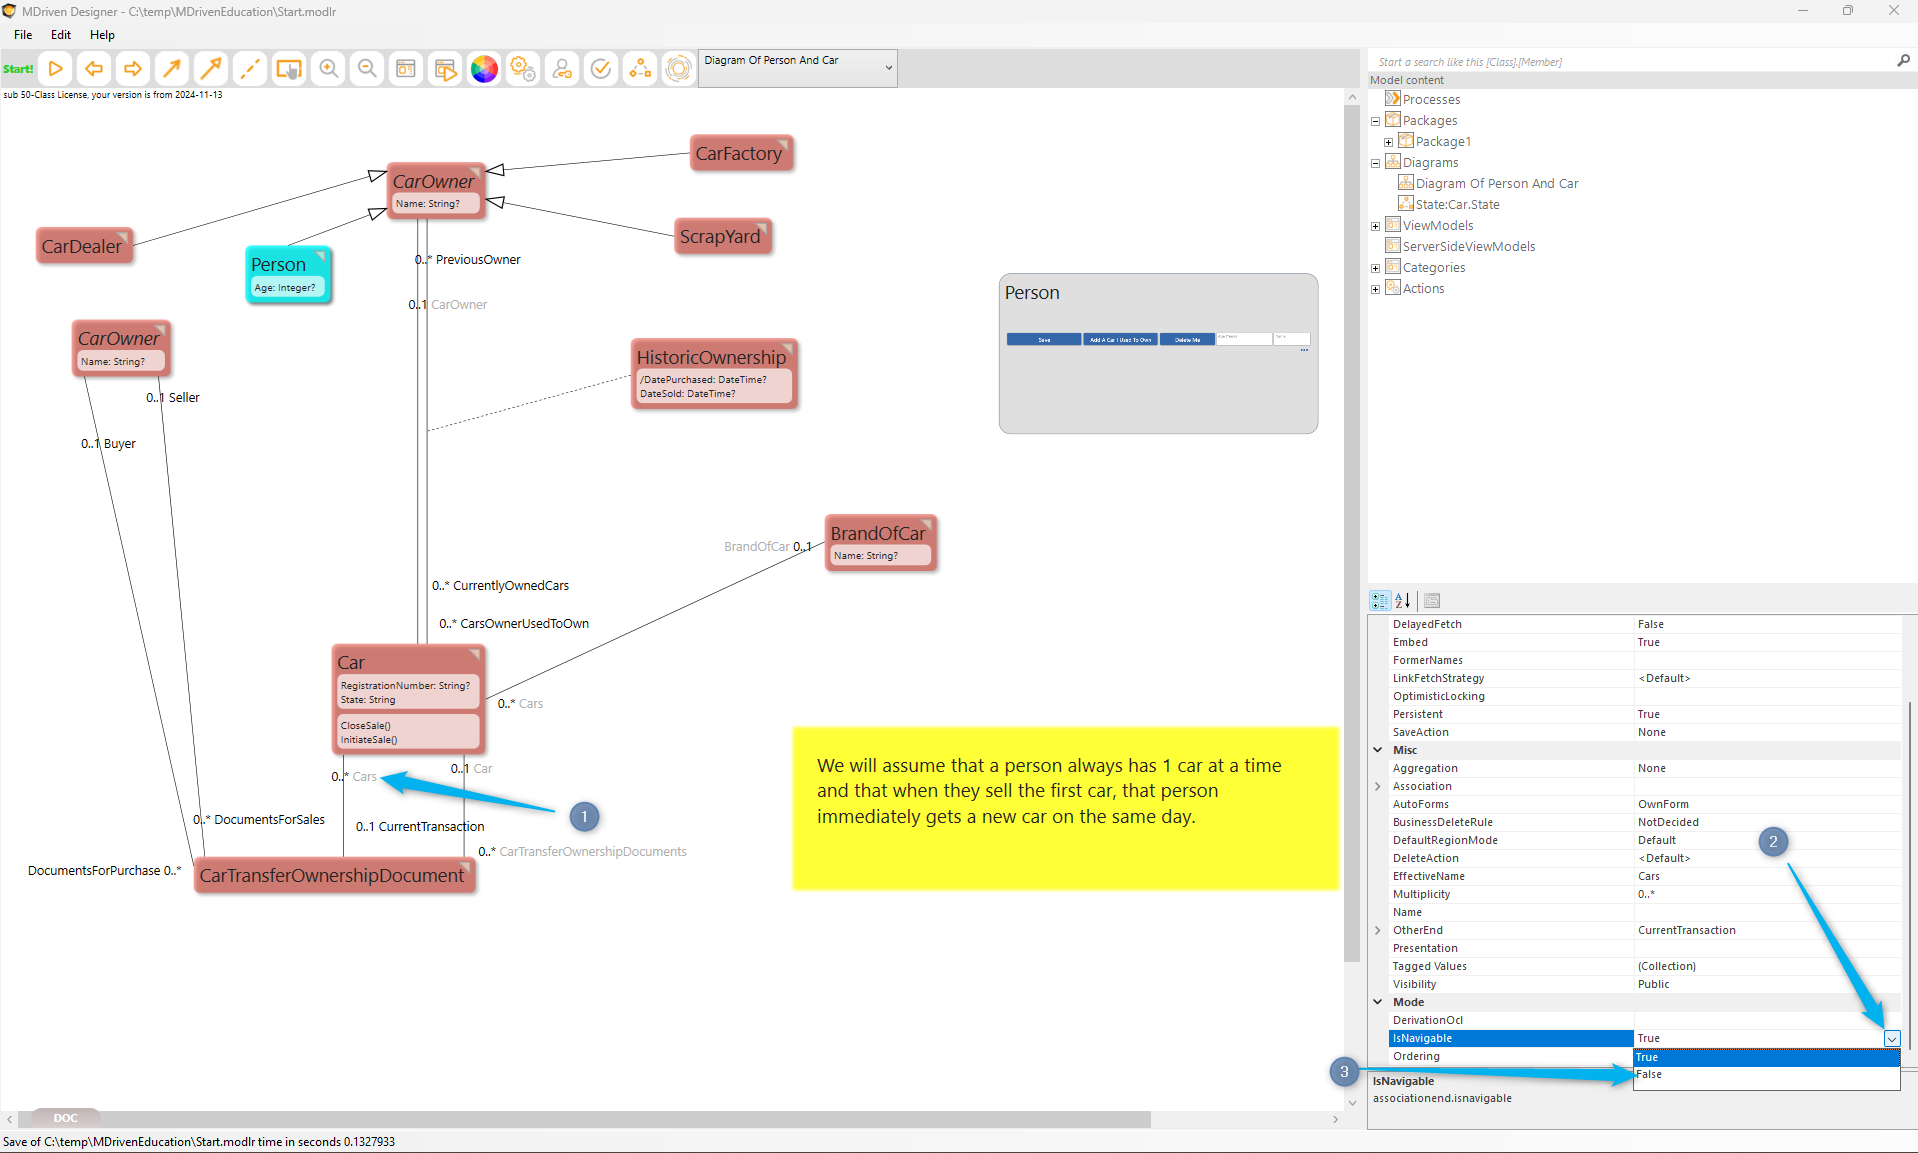Click the search magnifier in model search box
The image size is (1918, 1153).
point(1903,61)
